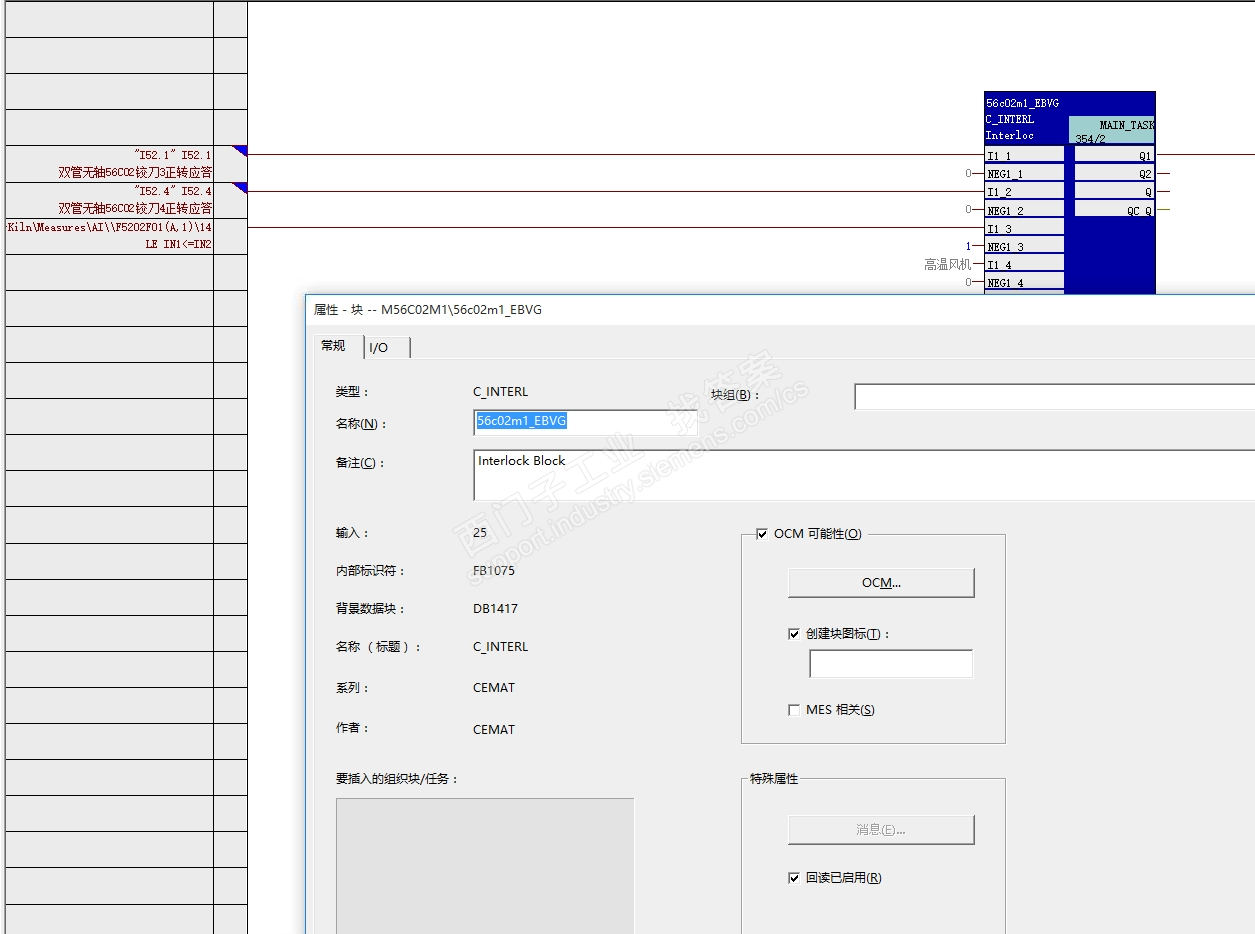Click the 备注 Interlock Block text area
The width and height of the screenshot is (1255, 934).
point(864,475)
